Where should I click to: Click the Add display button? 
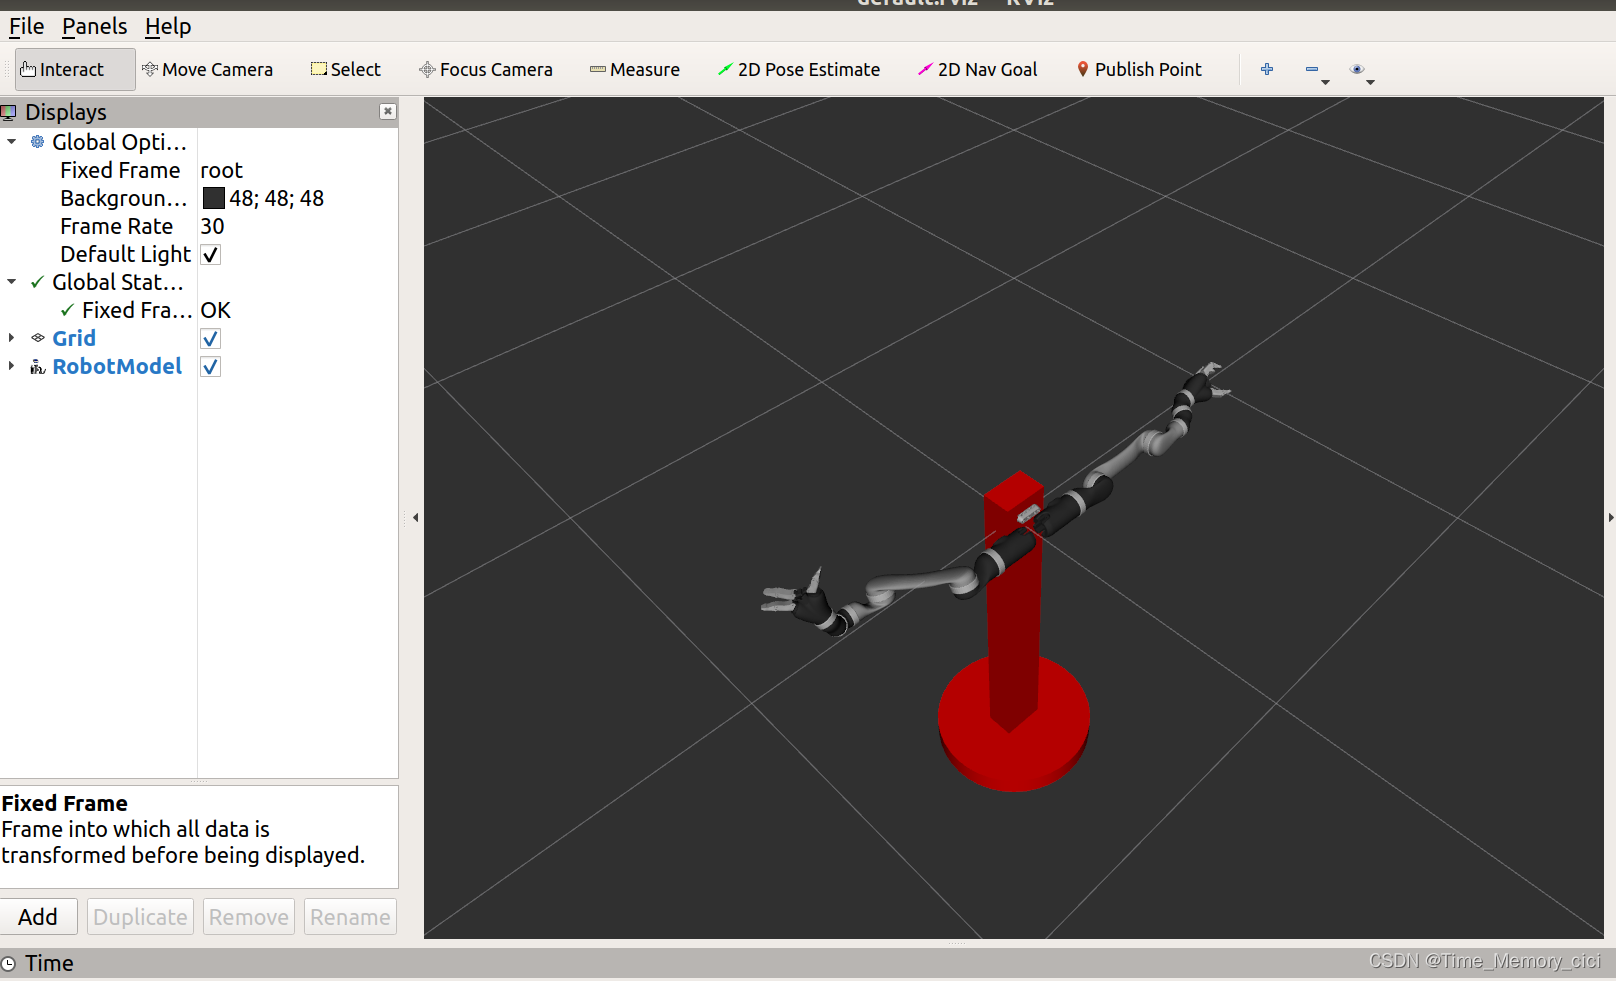38,917
